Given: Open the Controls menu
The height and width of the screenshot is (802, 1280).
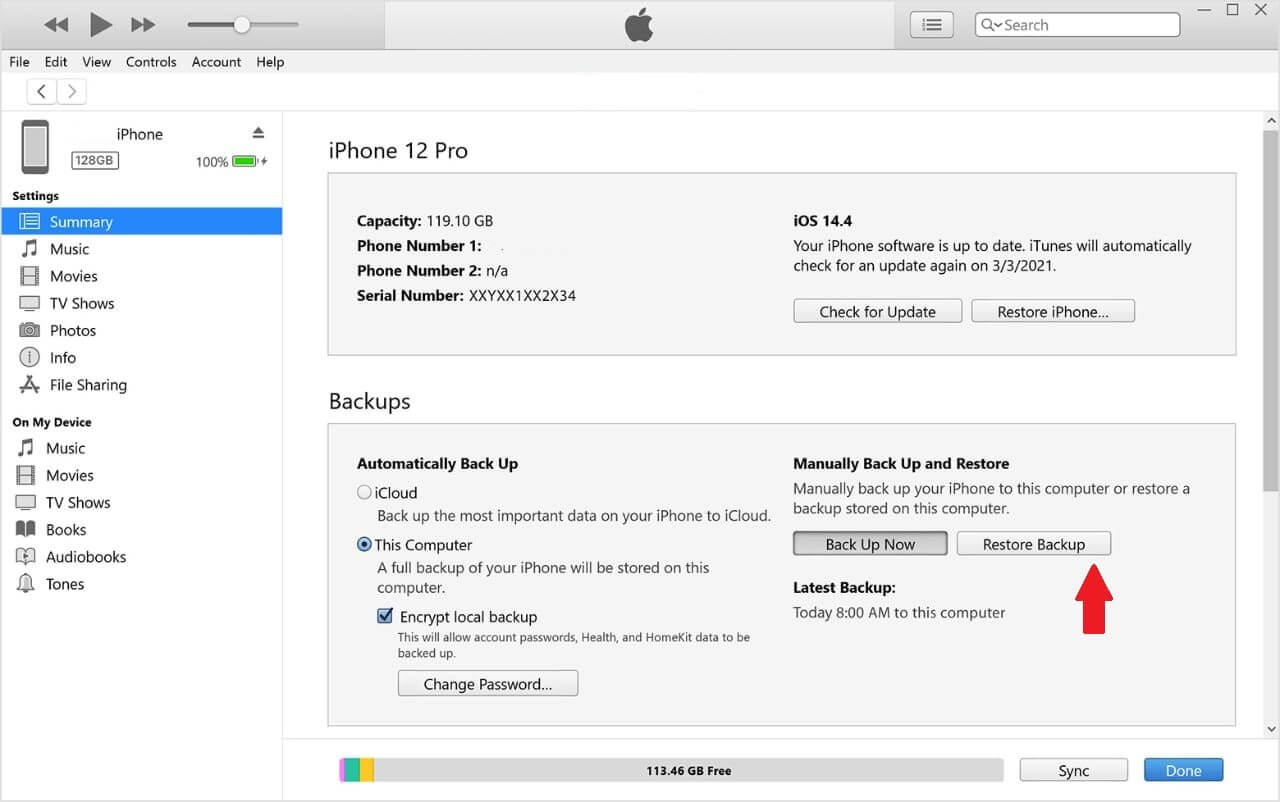Looking at the screenshot, I should (151, 62).
